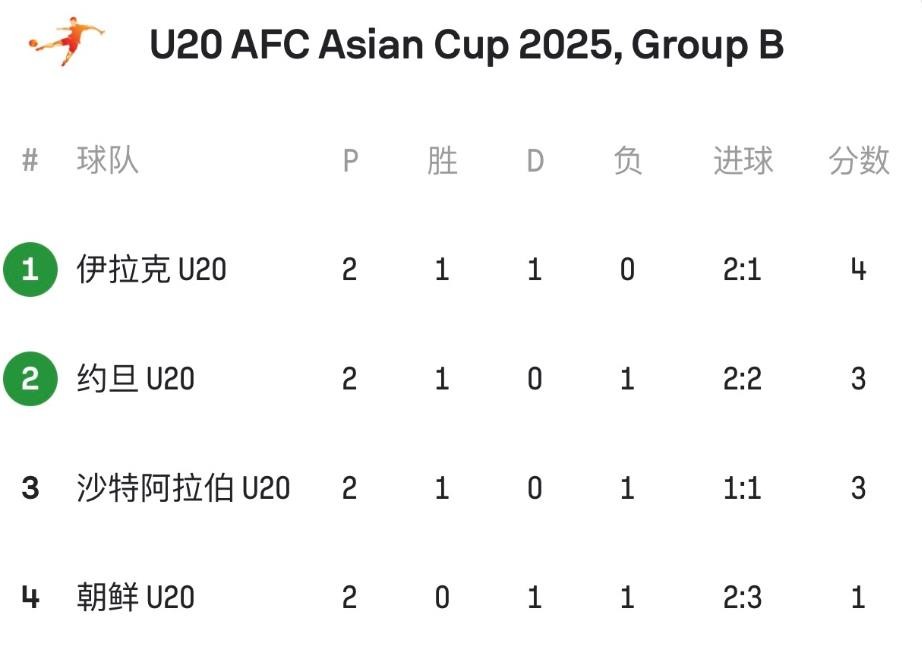Viewport: 922px width, 660px height.
Task: Click the D draws column header
Action: [535, 160]
